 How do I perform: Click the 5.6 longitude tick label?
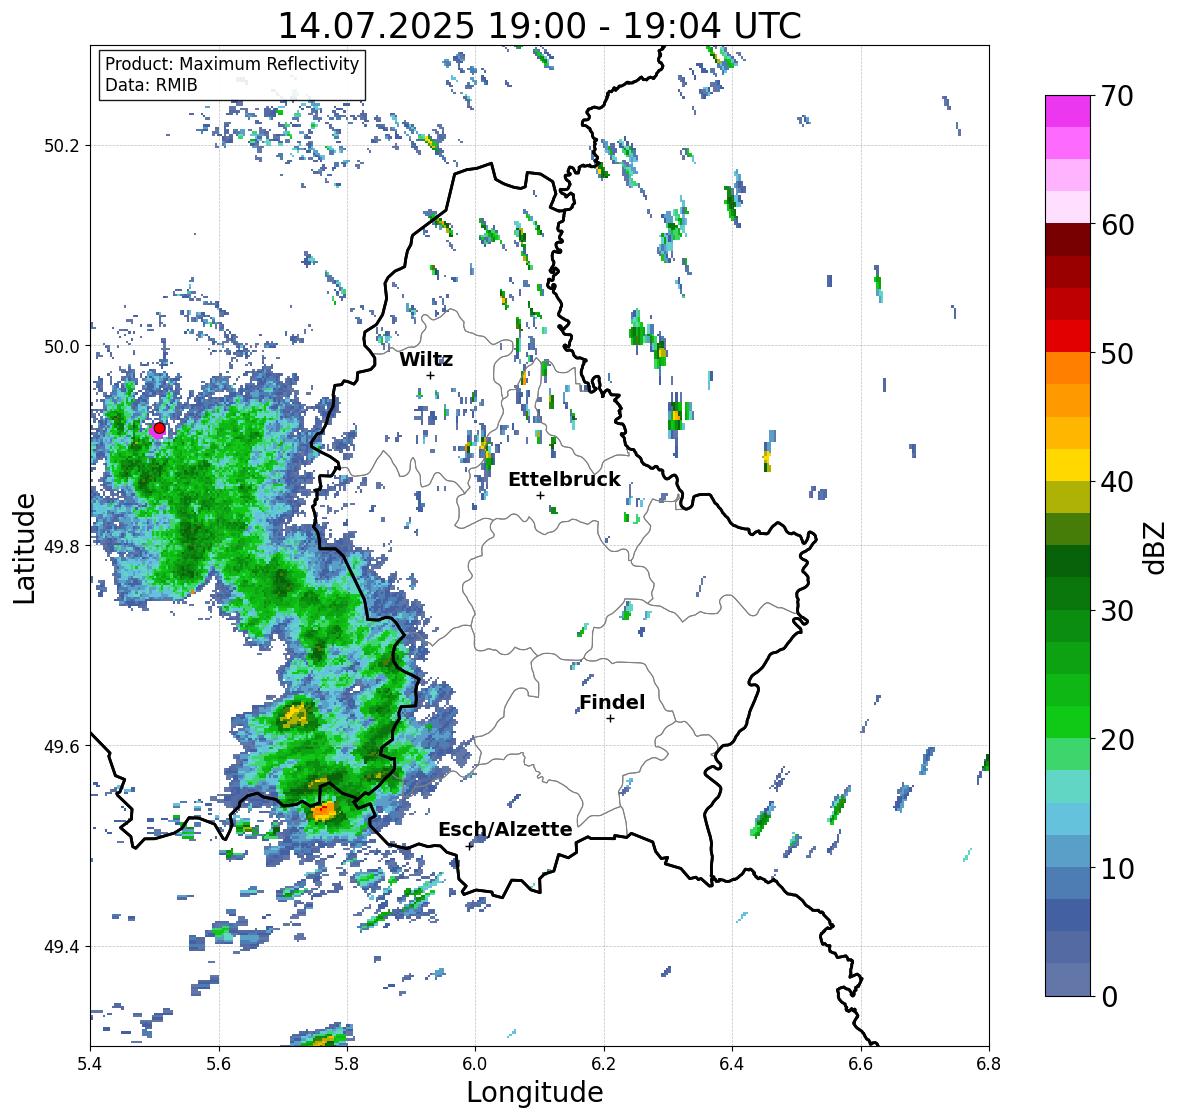[219, 1063]
